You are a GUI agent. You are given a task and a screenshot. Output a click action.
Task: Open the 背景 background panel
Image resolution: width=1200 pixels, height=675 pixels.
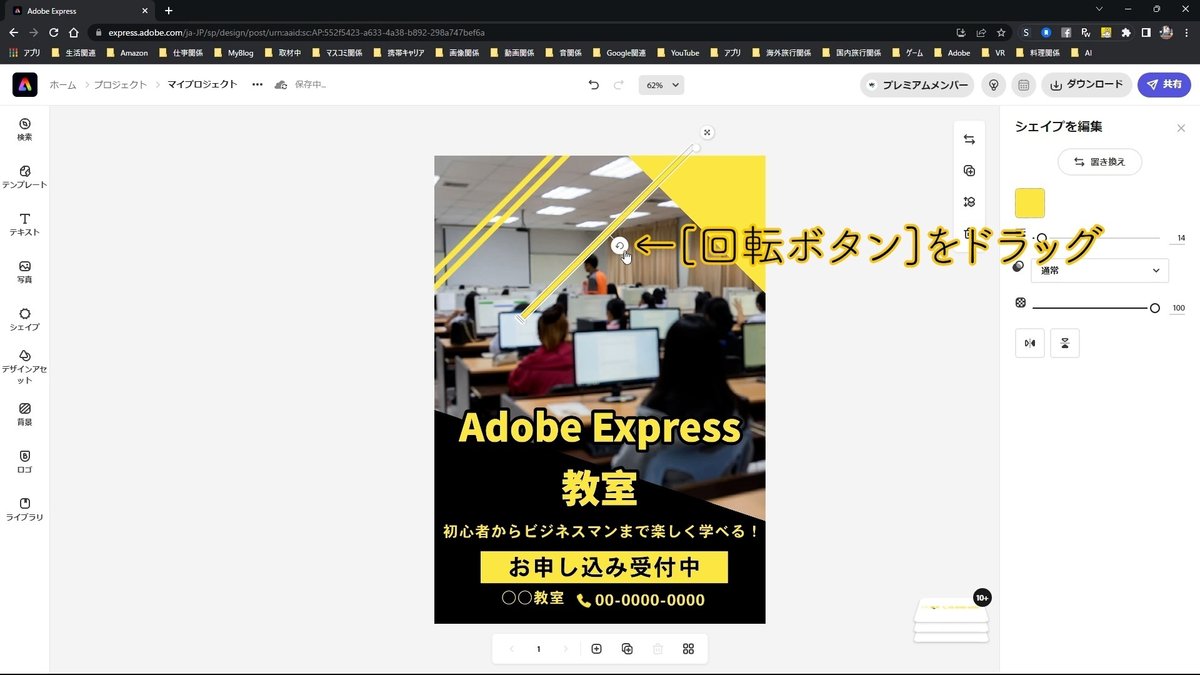tap(25, 414)
